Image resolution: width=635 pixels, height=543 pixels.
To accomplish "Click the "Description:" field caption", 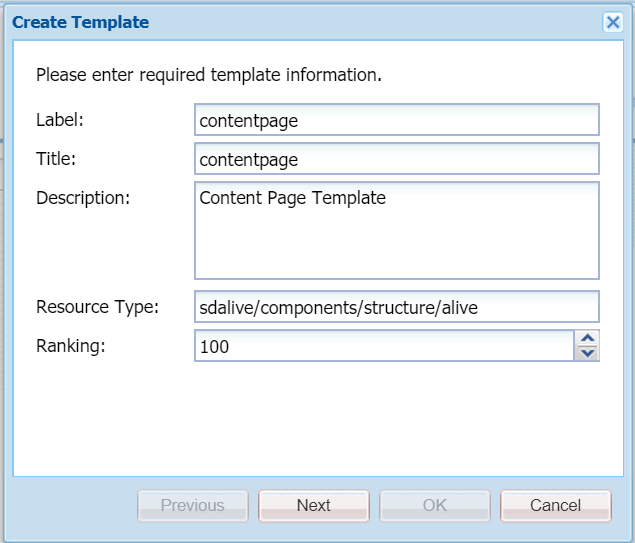I will [x=83, y=198].
